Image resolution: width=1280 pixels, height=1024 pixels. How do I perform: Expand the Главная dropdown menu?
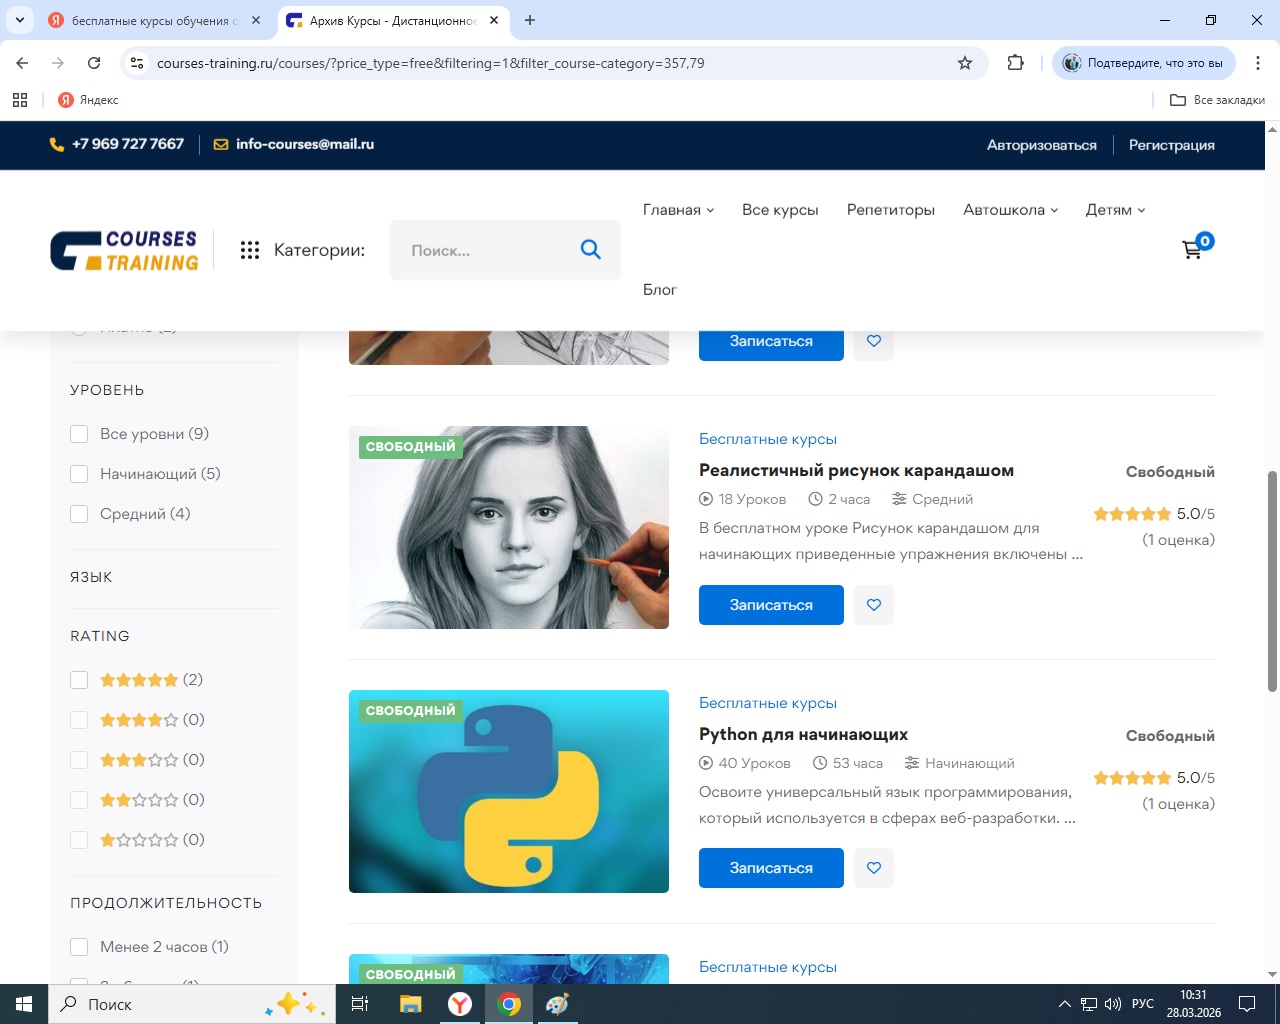[x=678, y=210]
